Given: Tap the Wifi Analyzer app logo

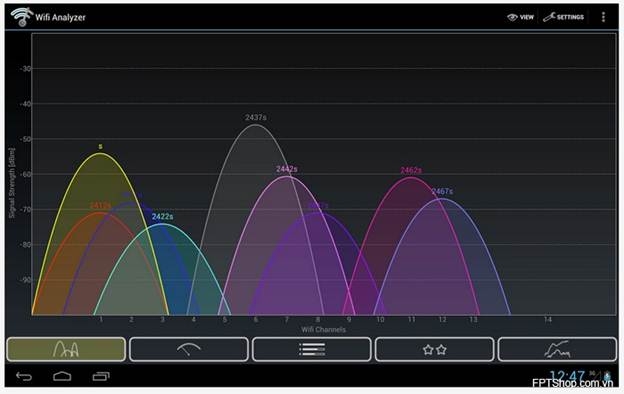Looking at the screenshot, I should (21, 17).
